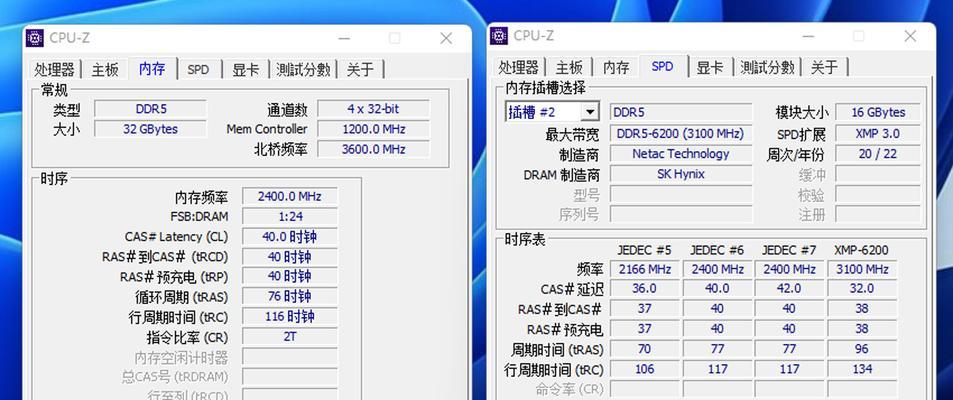Minimize the left CPU-Z window
The height and width of the screenshot is (400, 953).
[x=345, y=38]
